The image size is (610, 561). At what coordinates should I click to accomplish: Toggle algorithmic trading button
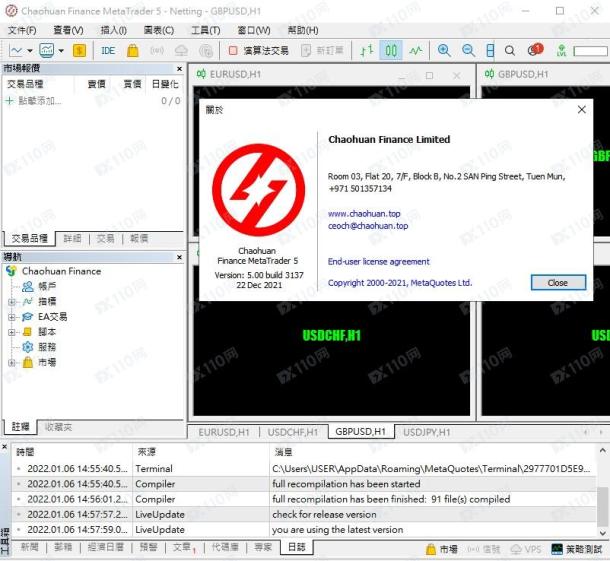[258, 51]
